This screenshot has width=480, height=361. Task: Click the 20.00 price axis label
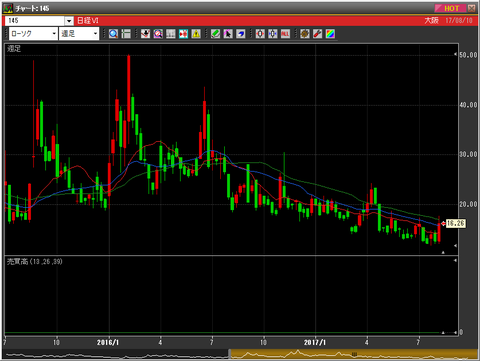468,204
